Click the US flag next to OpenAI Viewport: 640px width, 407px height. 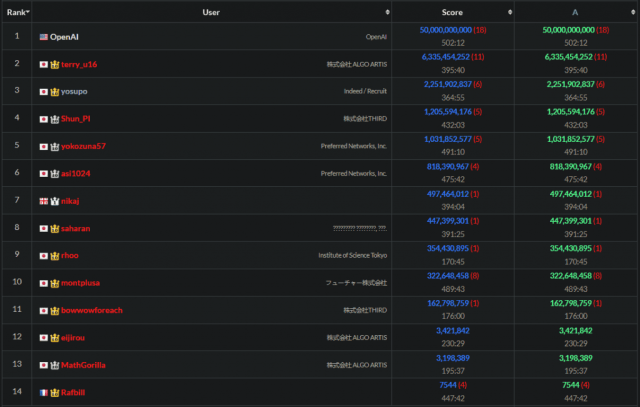[x=44, y=37]
